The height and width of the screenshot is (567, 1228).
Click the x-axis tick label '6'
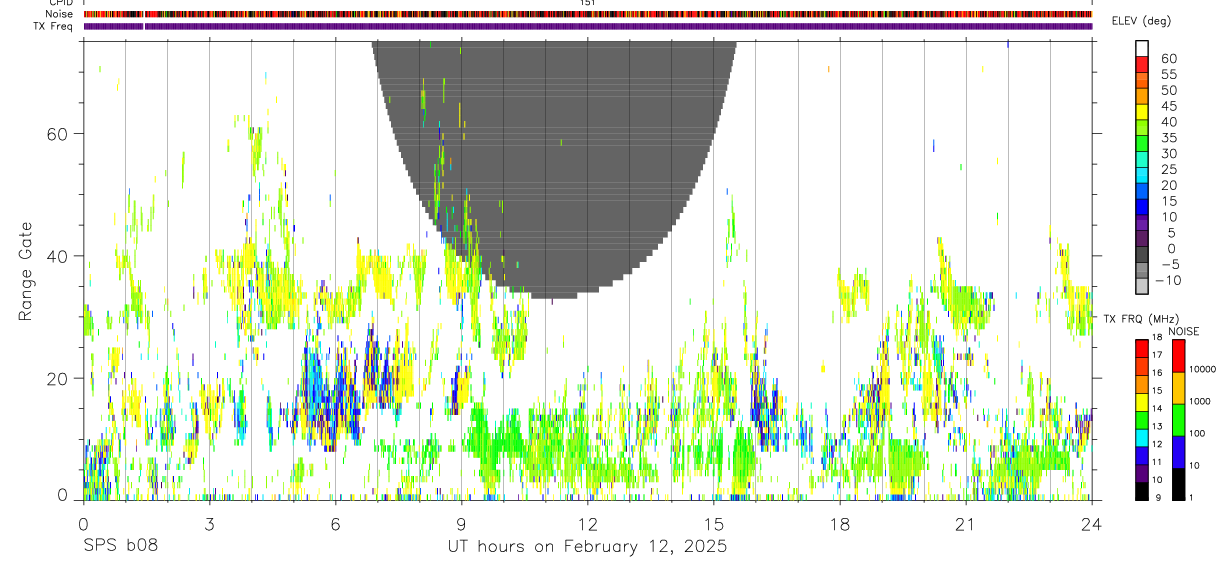coord(335,524)
